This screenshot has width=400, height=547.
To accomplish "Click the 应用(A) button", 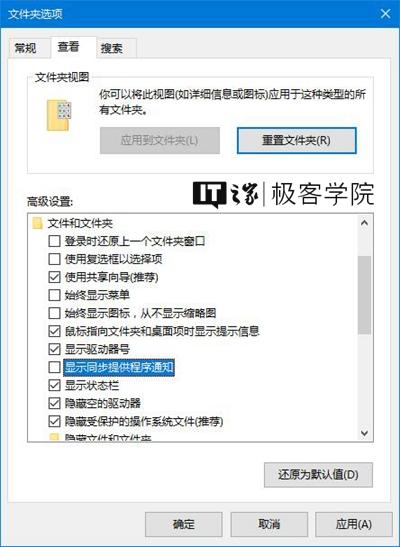I will tap(354, 524).
